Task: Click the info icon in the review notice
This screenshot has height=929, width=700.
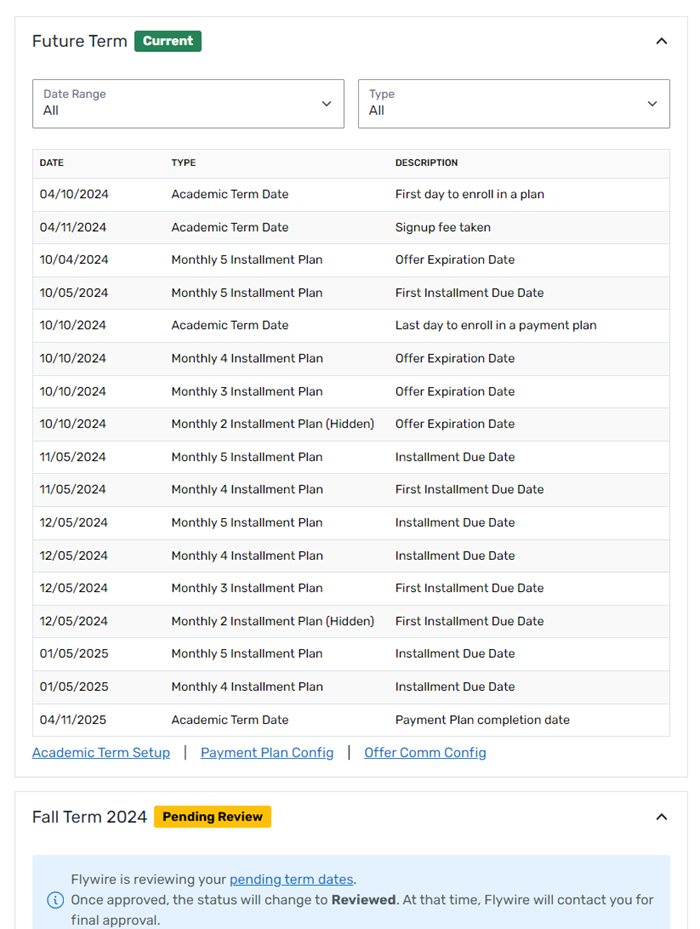Action: (x=55, y=900)
